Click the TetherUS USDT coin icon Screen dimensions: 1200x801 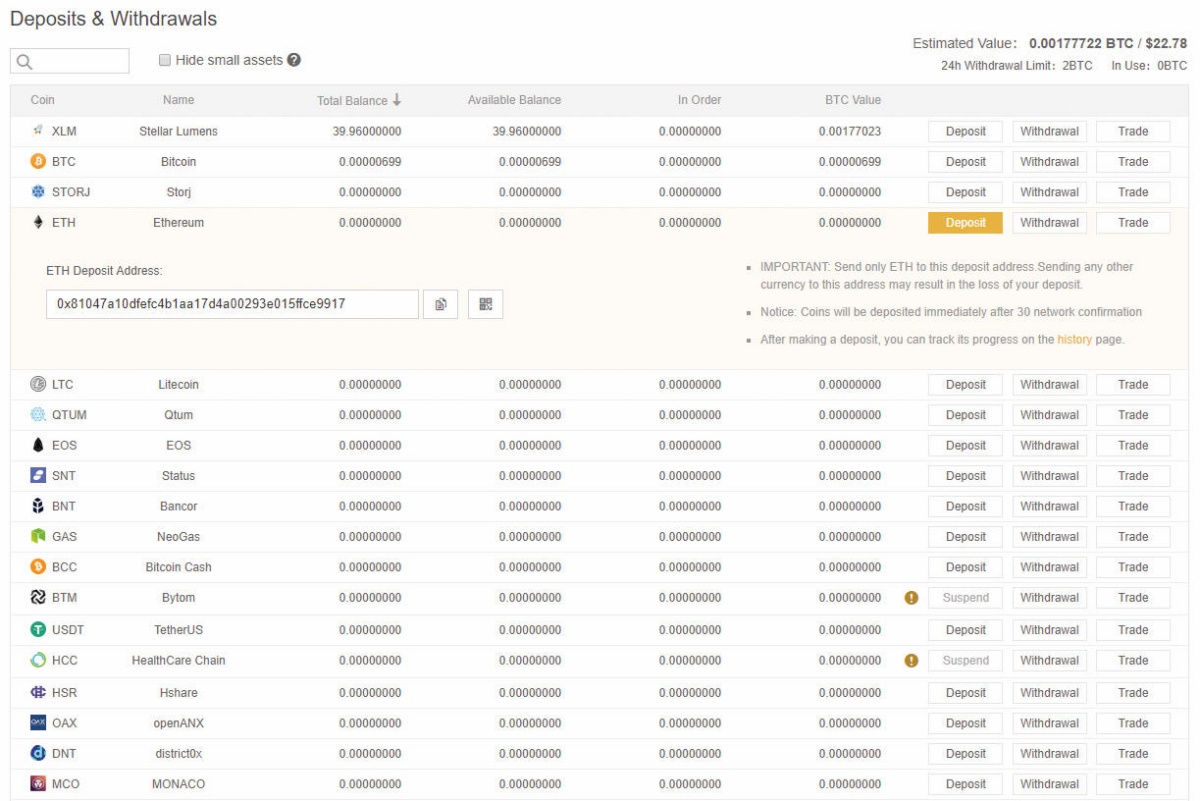pos(38,630)
